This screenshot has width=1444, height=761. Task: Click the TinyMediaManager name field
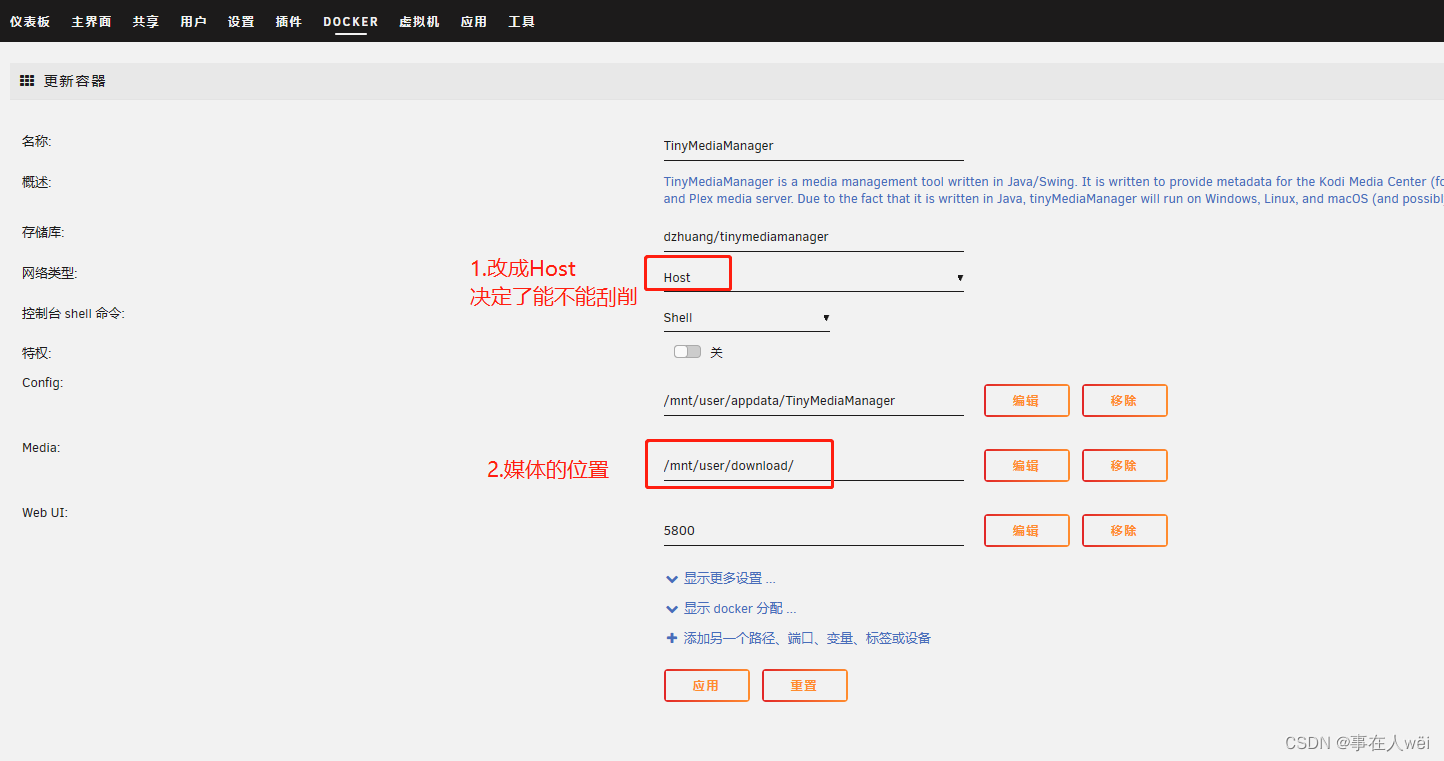[x=812, y=145]
